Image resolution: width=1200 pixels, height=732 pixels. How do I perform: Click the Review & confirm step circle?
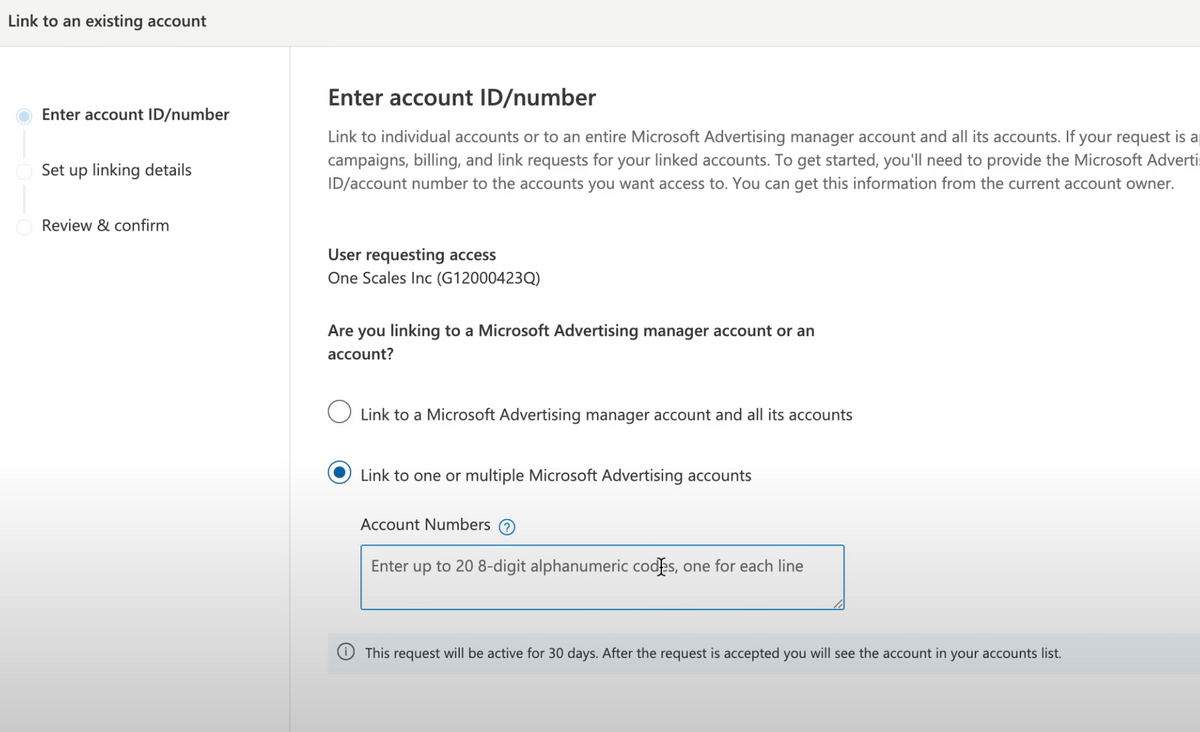[23, 226]
